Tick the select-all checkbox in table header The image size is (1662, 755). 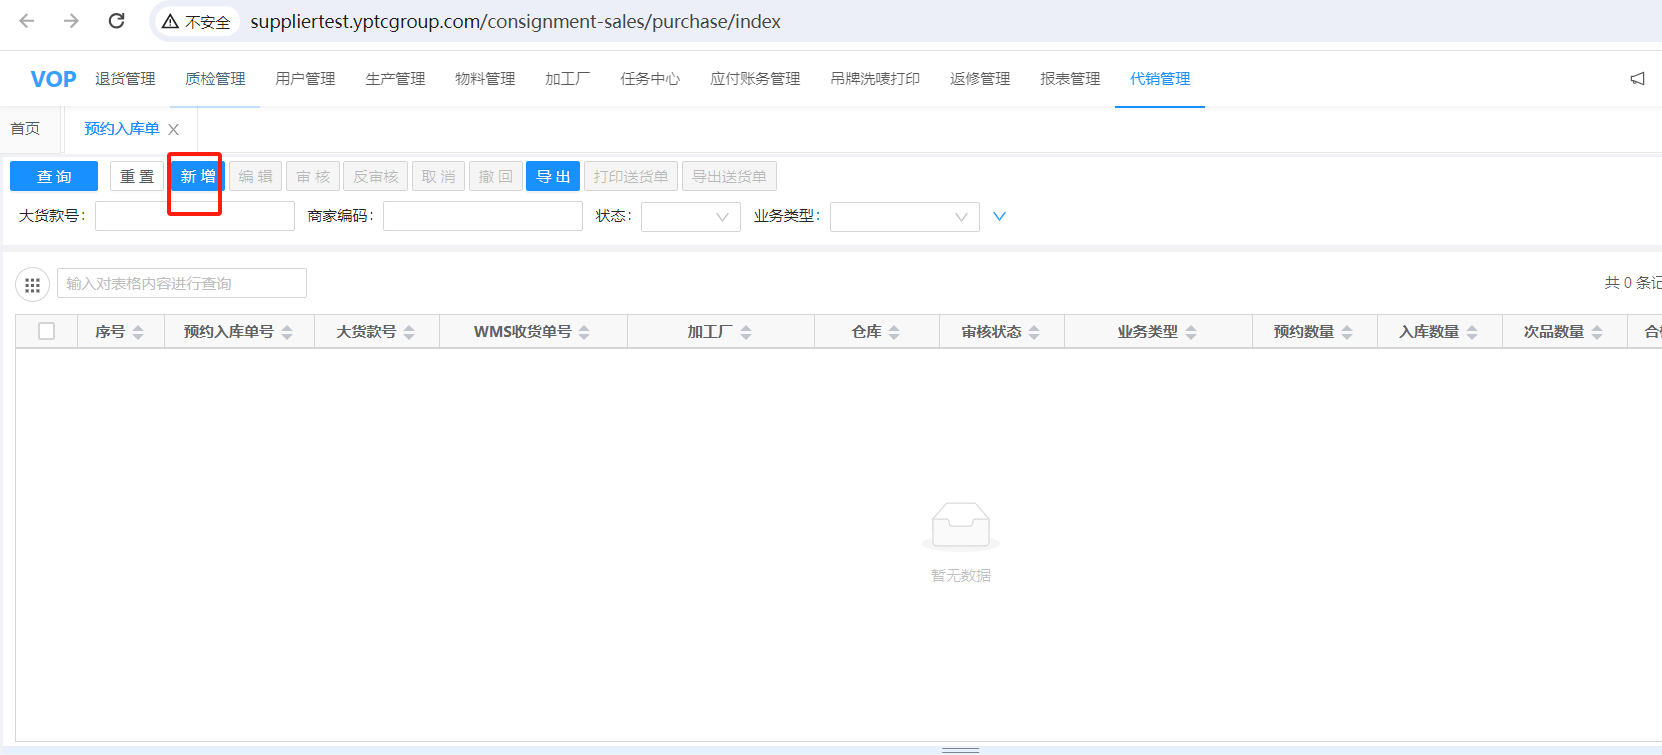tap(46, 331)
